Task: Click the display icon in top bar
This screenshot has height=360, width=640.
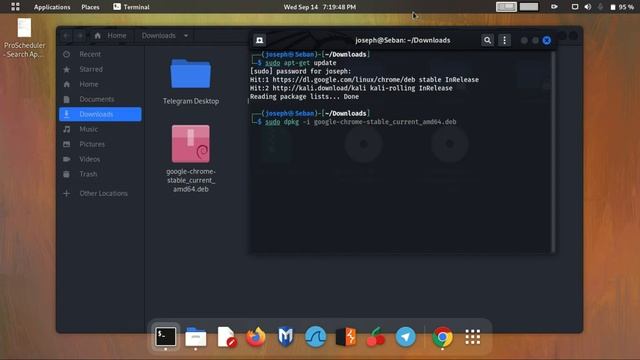Action: [x=575, y=7]
